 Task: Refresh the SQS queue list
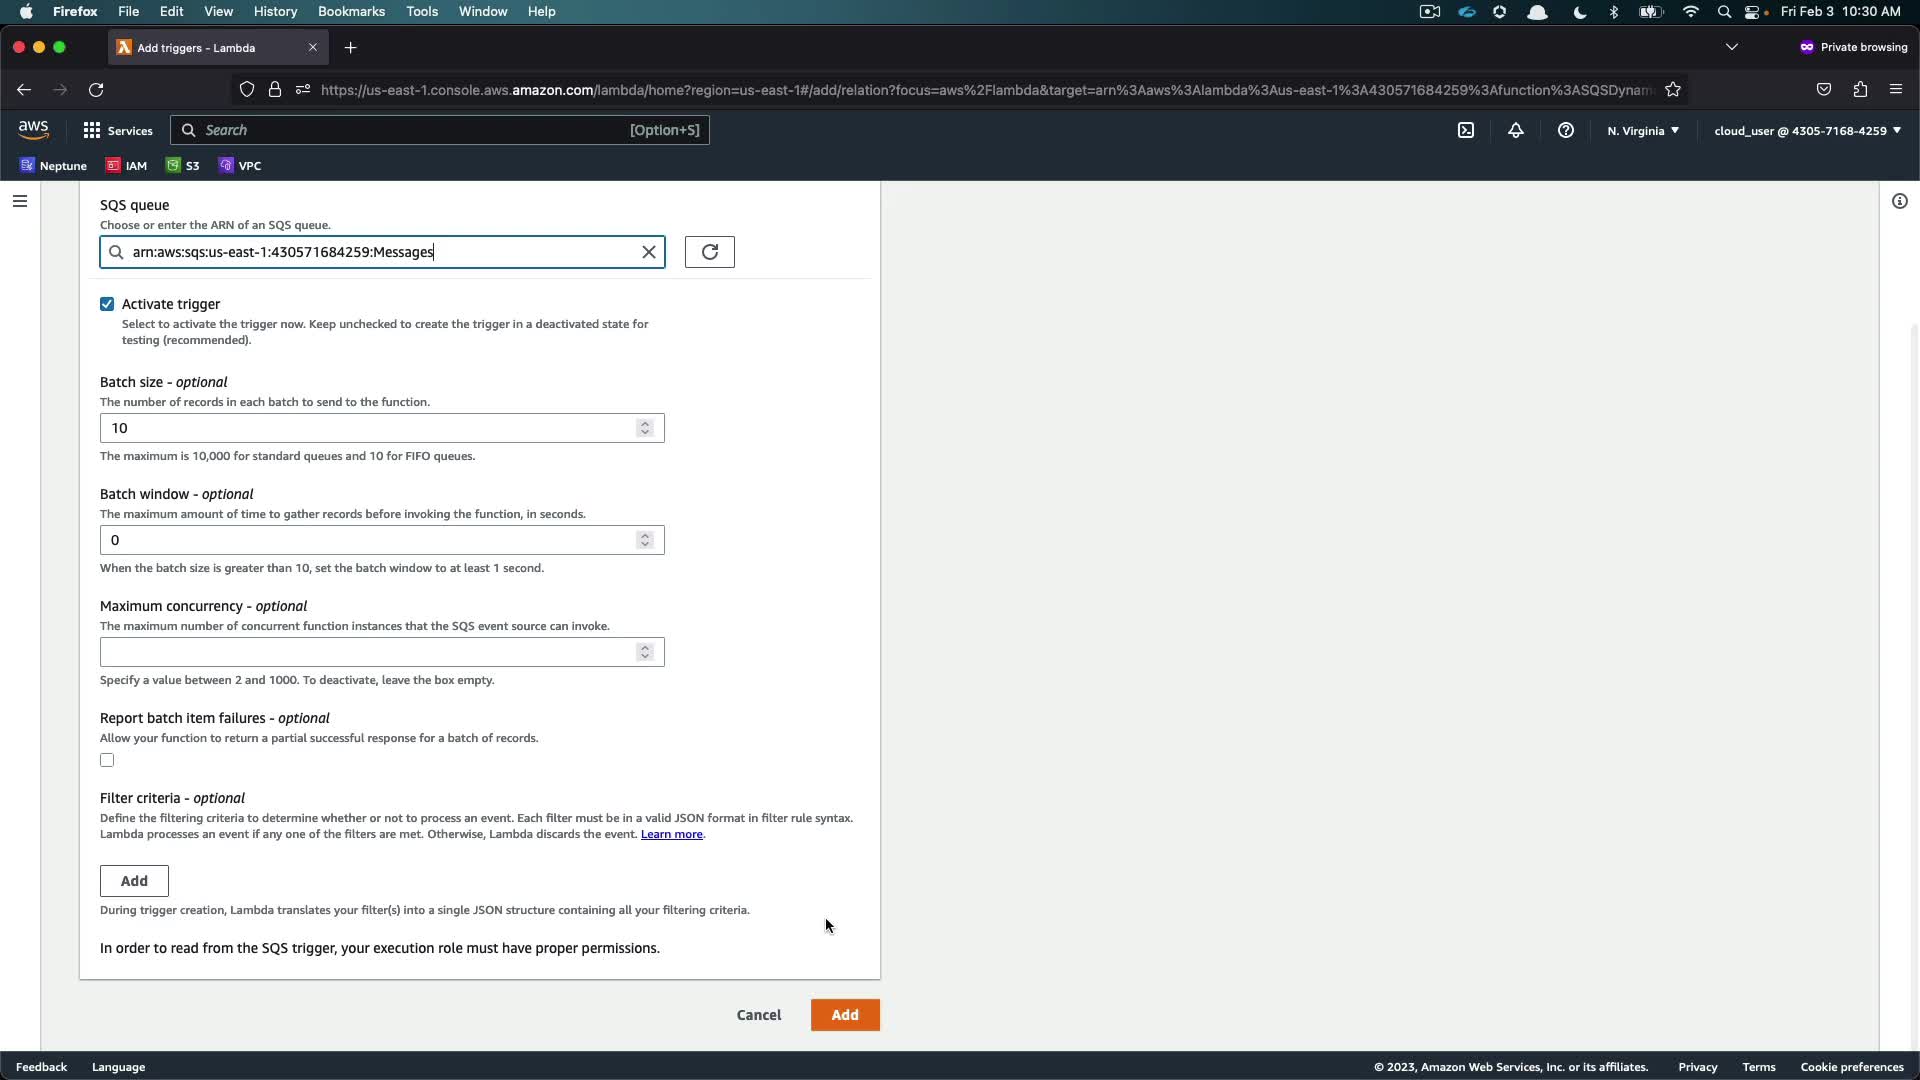[x=710, y=252]
